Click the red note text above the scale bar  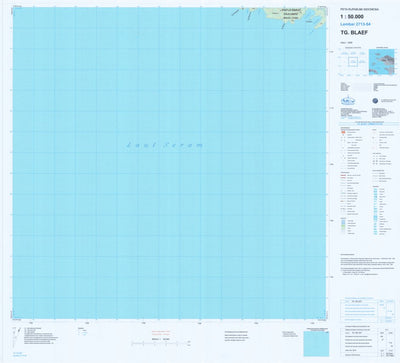tap(161, 332)
